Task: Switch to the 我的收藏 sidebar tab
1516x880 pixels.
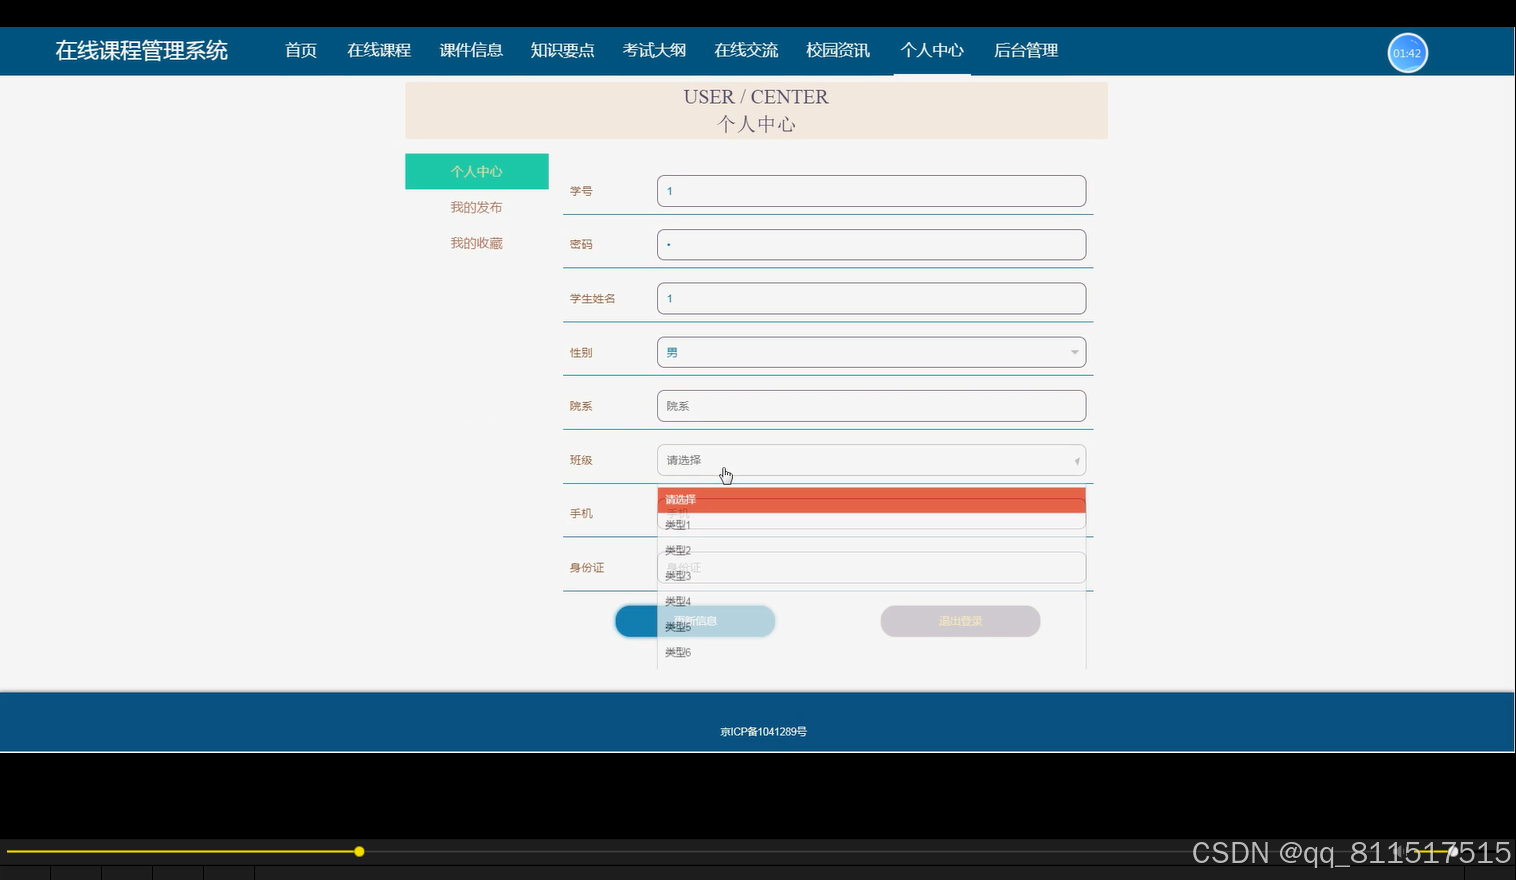Action: tap(477, 243)
